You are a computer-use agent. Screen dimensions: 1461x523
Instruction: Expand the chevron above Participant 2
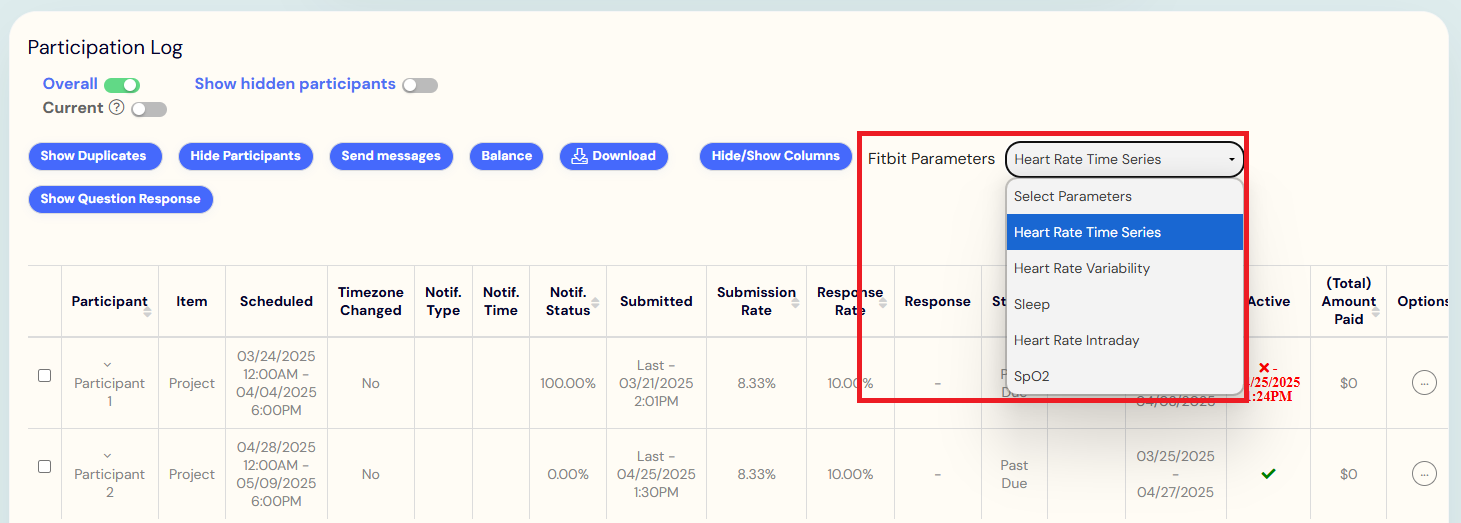click(x=108, y=456)
